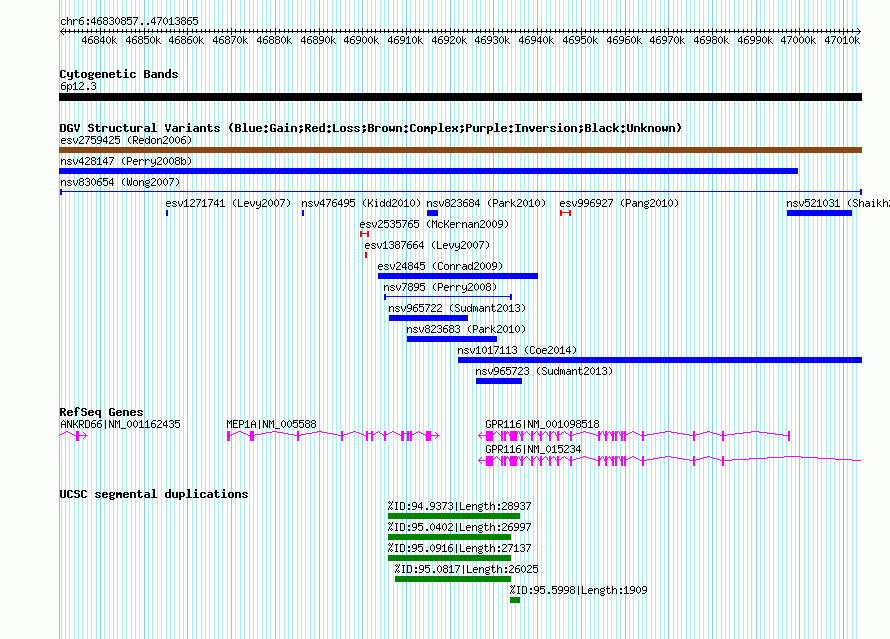Click the nsv7895 Perry2008 thin span
This screenshot has height=639, width=890.
[x=448, y=297]
